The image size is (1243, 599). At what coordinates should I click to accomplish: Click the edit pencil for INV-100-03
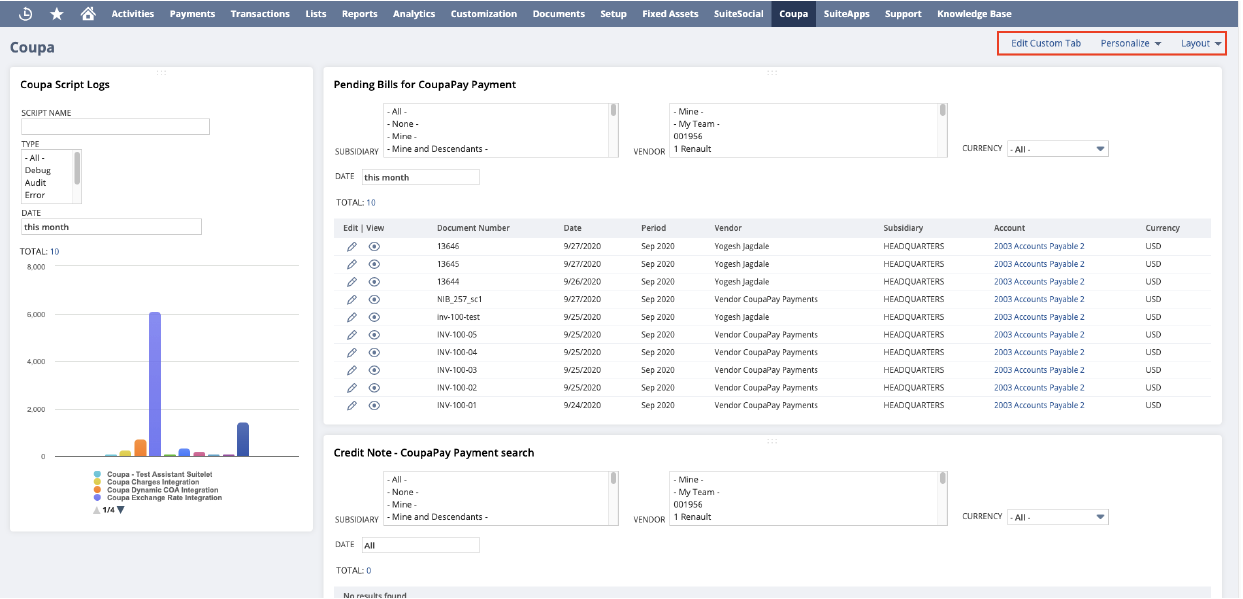tap(351, 370)
